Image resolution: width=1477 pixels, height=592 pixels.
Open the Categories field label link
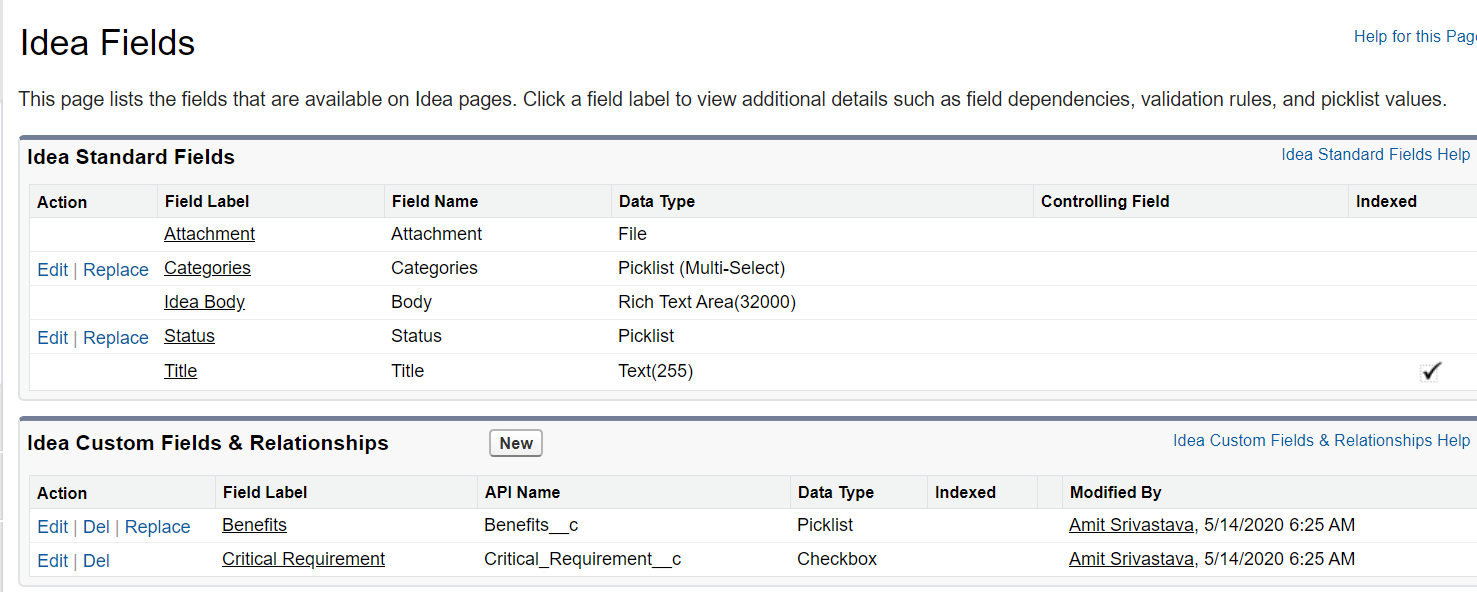point(207,268)
